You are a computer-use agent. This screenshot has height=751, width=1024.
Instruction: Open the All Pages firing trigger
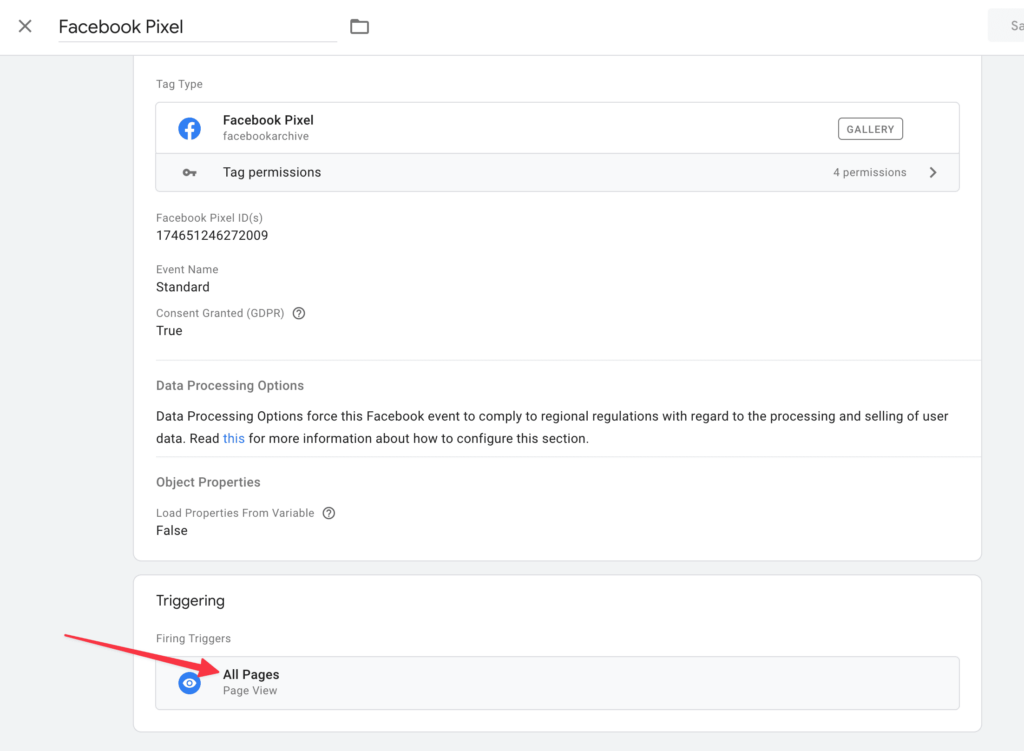coord(557,683)
